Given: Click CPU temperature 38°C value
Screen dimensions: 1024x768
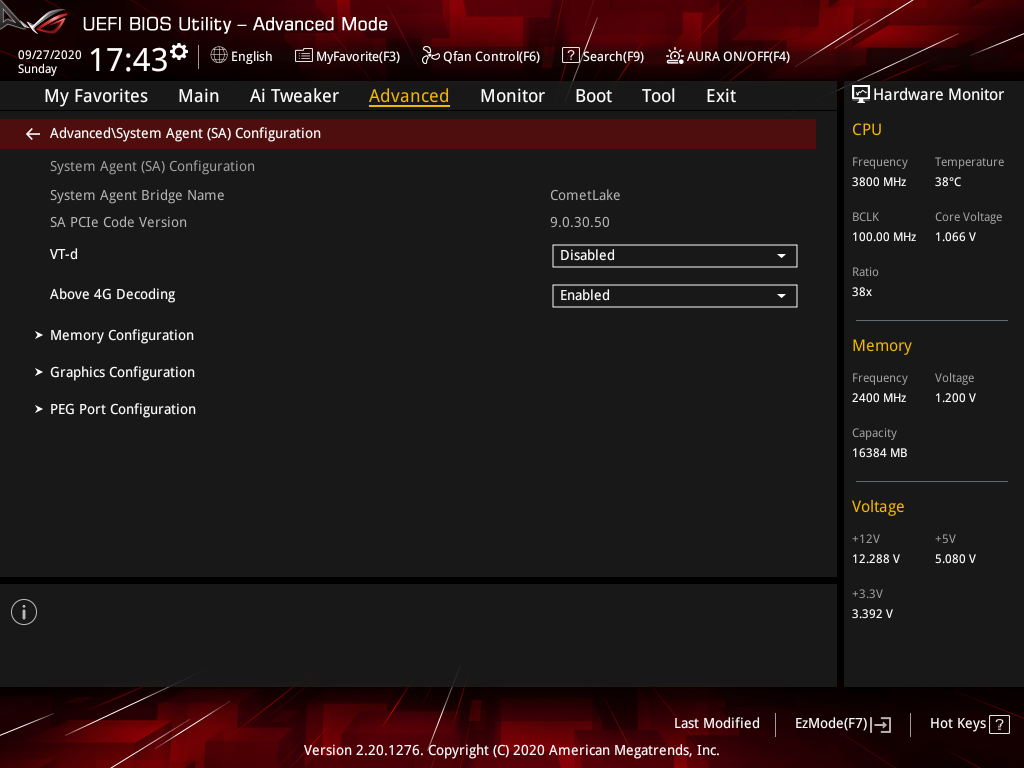Looking at the screenshot, I should pyautogui.click(x=948, y=182).
